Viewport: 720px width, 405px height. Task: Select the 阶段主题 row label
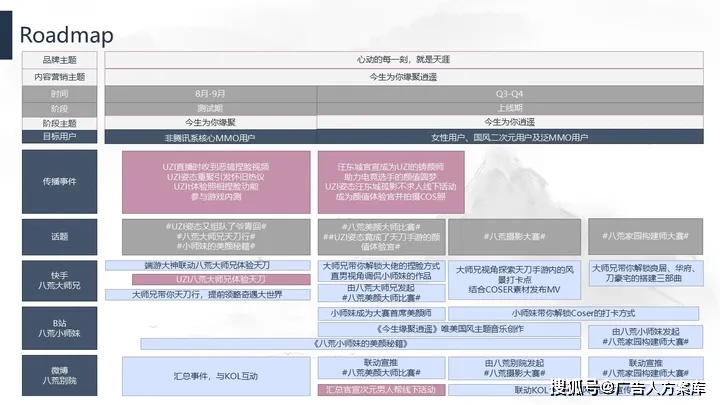[60, 123]
